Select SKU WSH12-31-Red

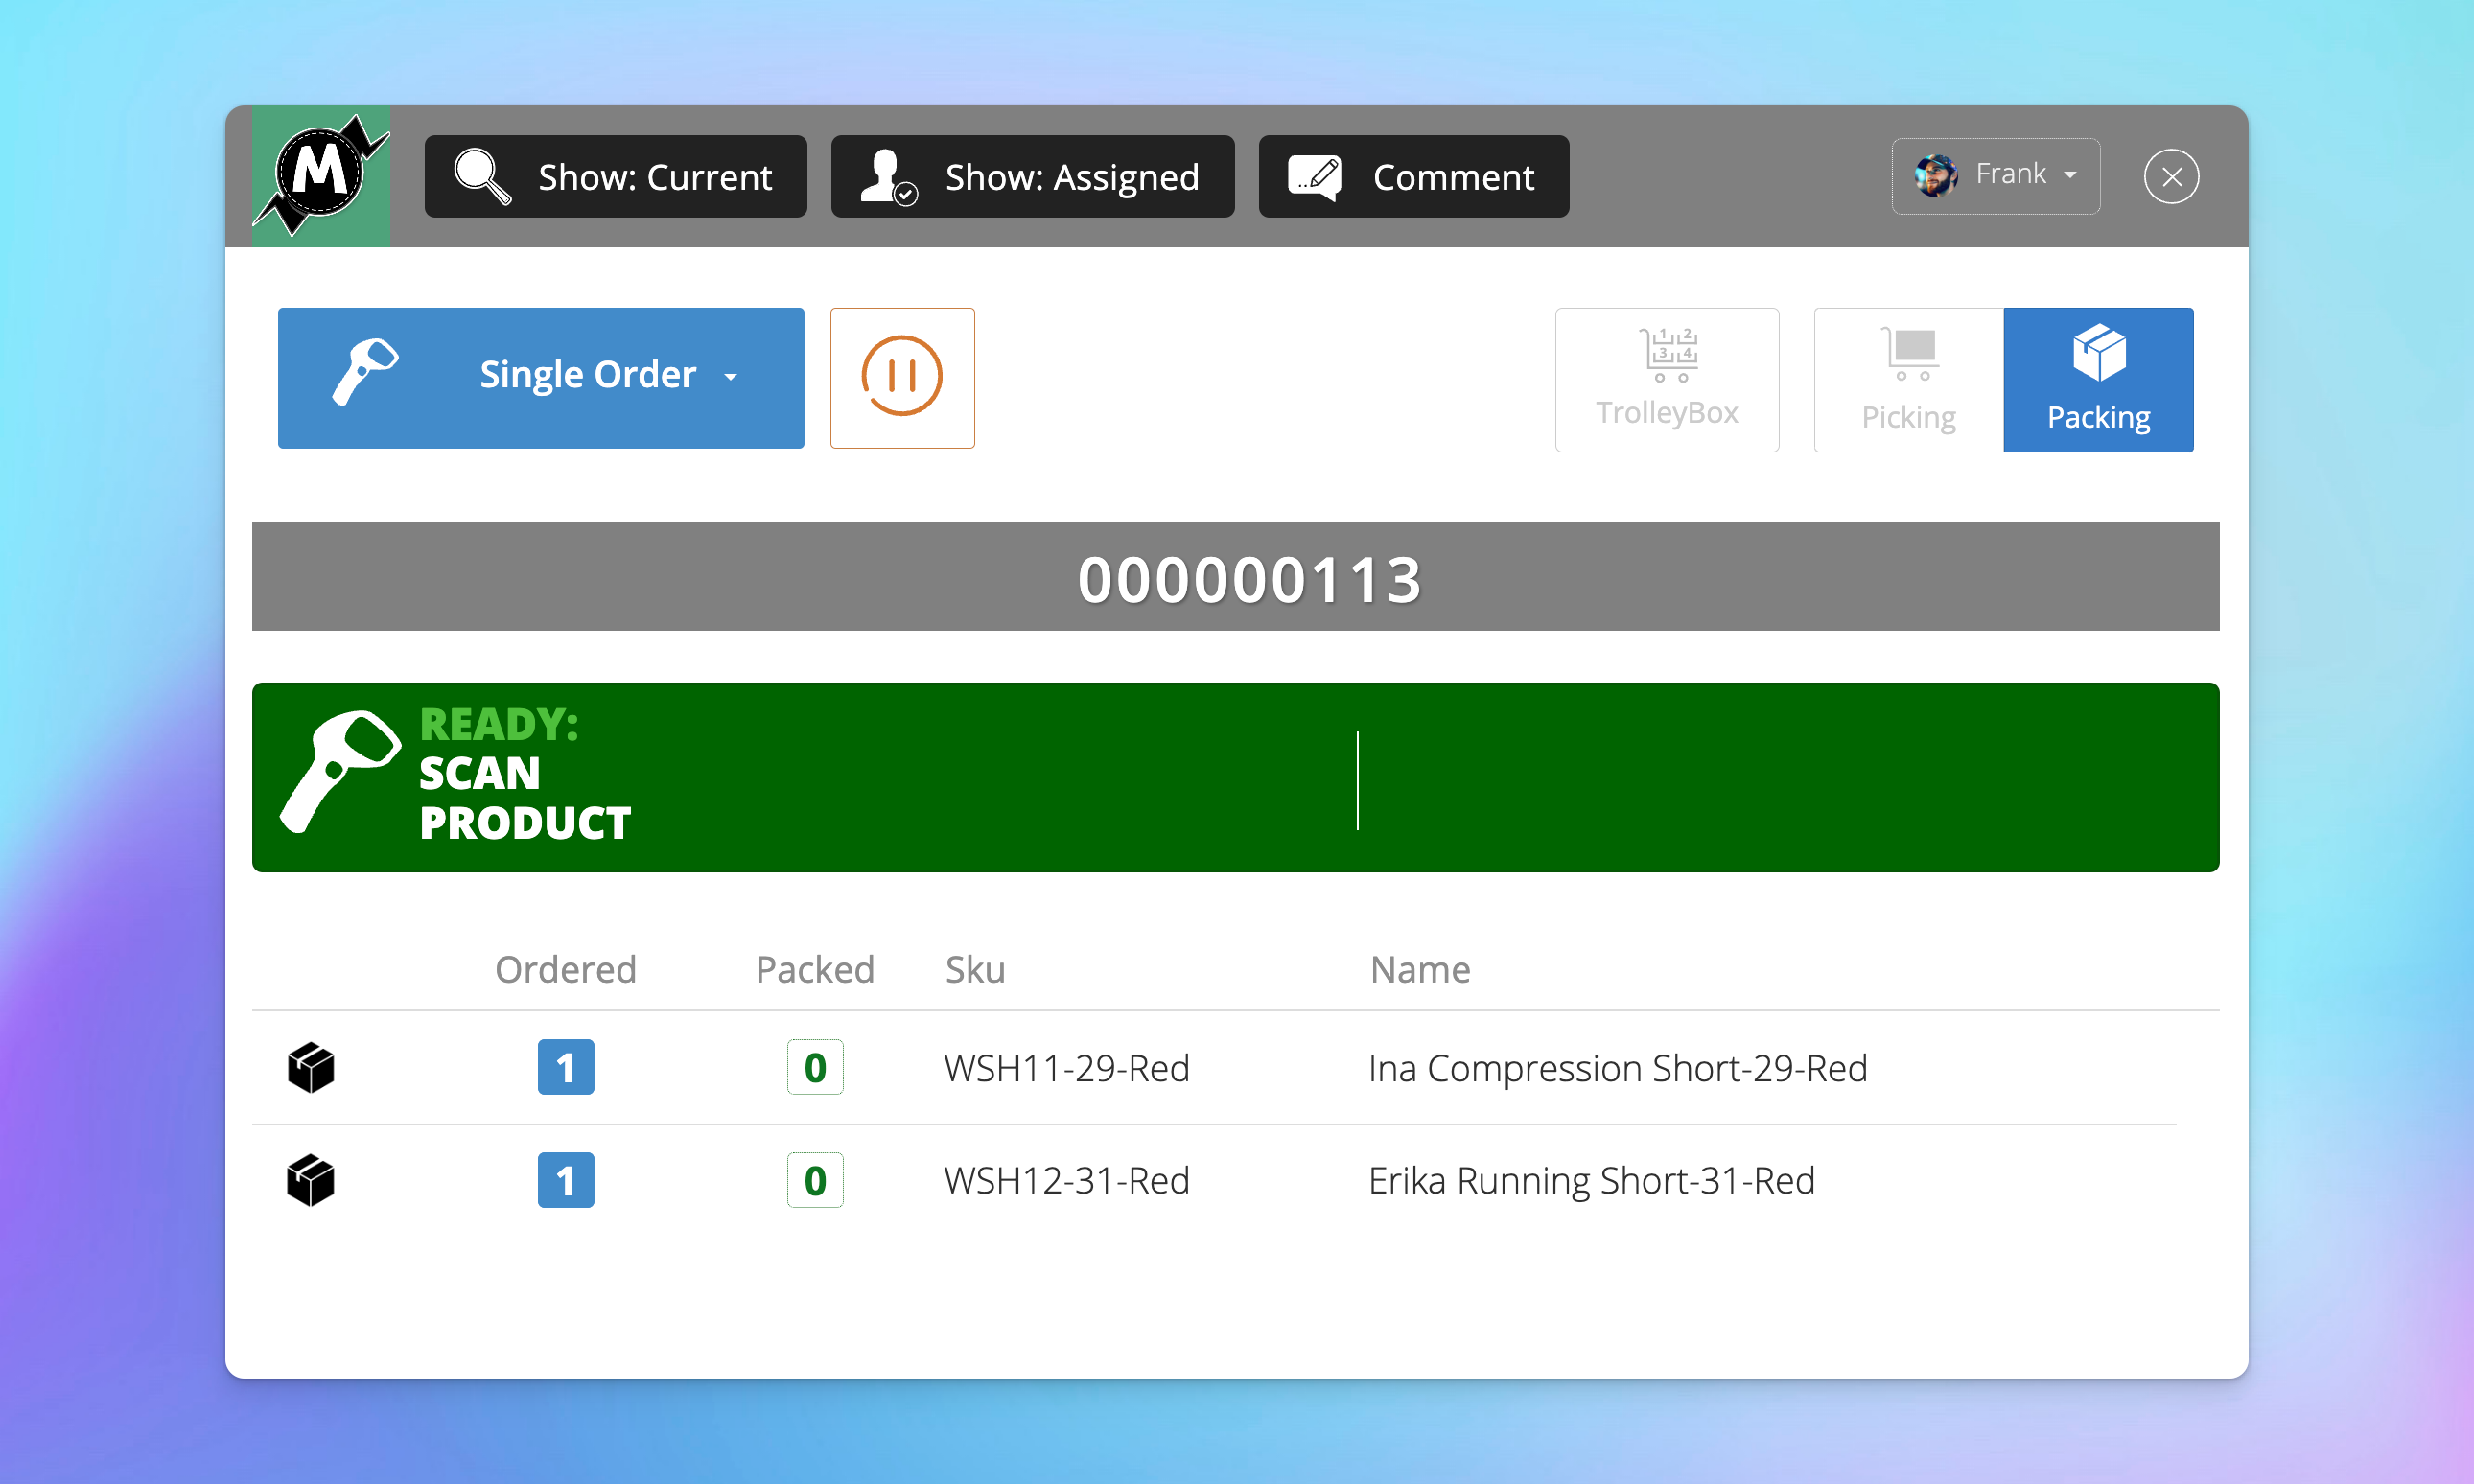coord(1067,1181)
